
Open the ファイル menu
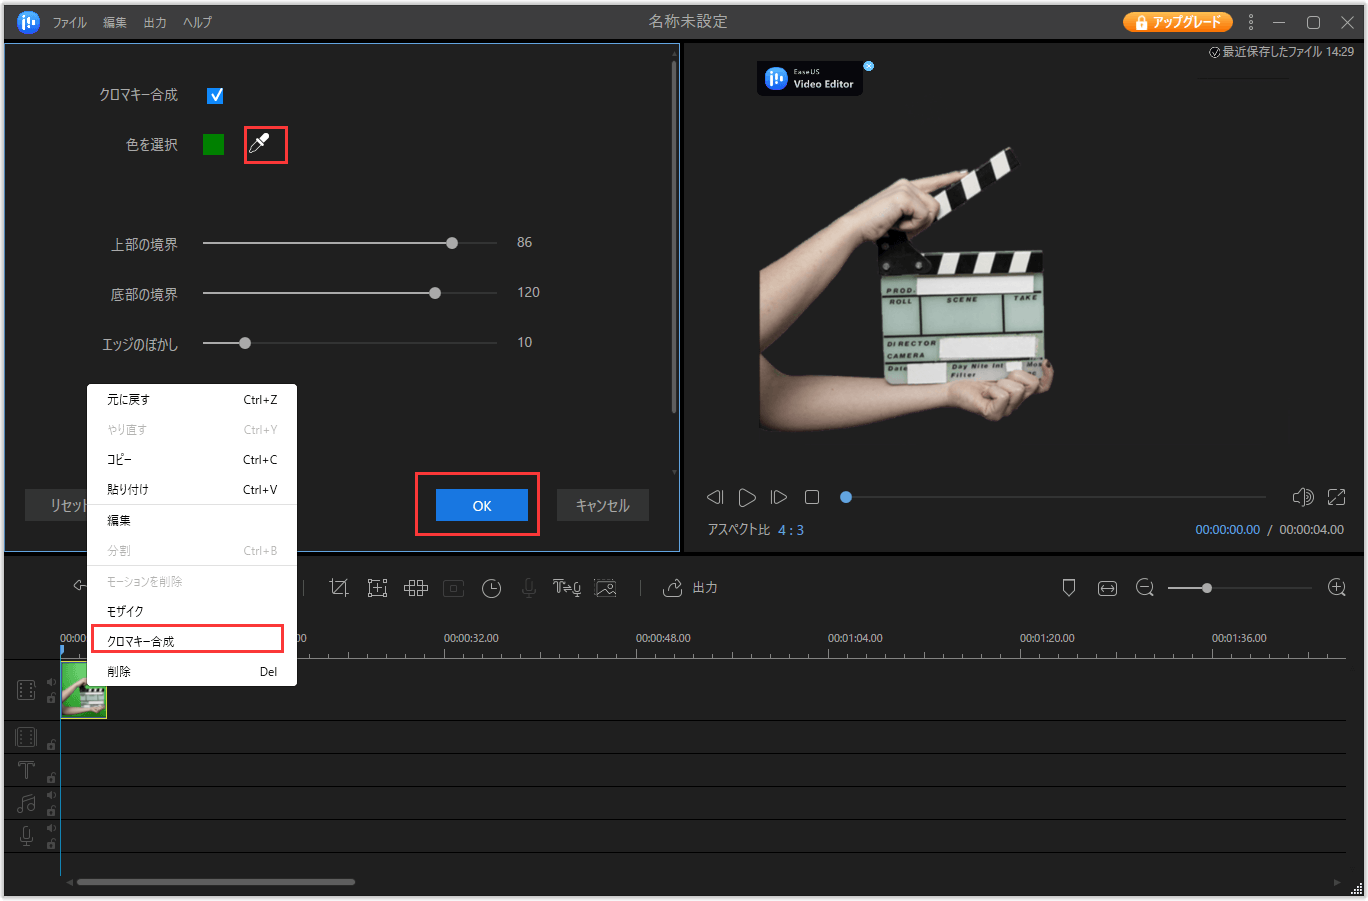click(69, 22)
